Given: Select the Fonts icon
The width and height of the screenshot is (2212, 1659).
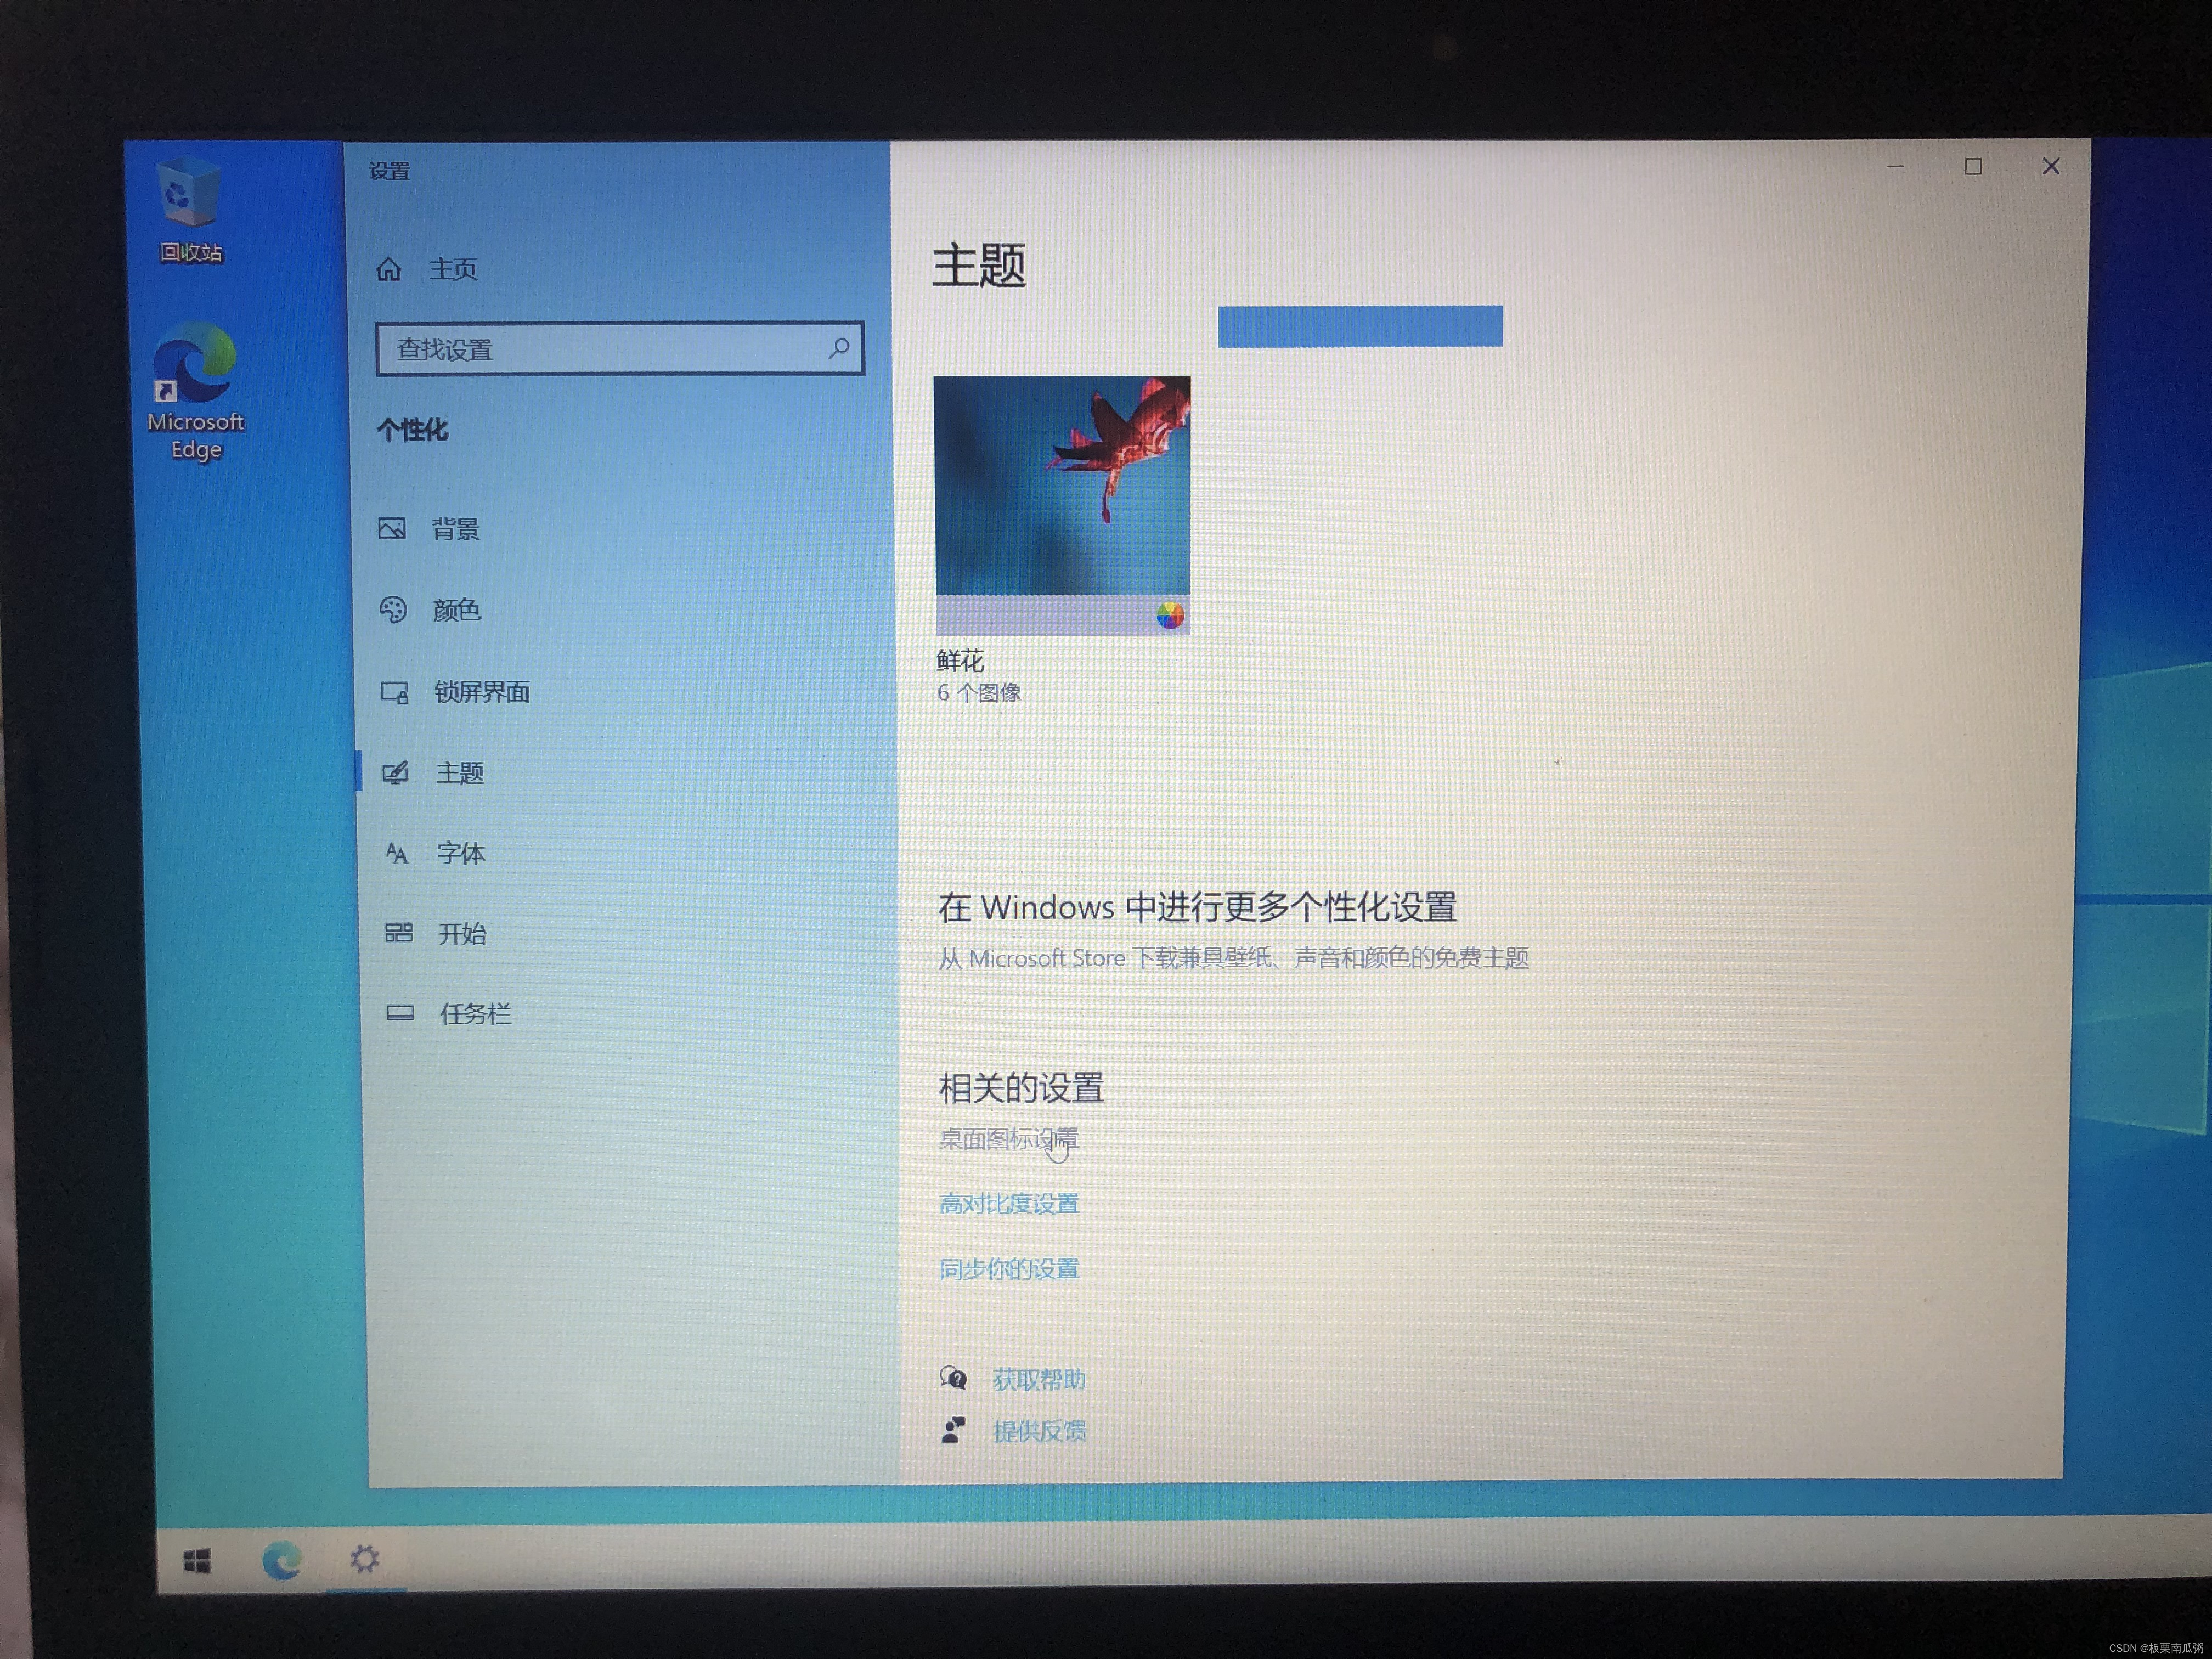Looking at the screenshot, I should point(397,853).
